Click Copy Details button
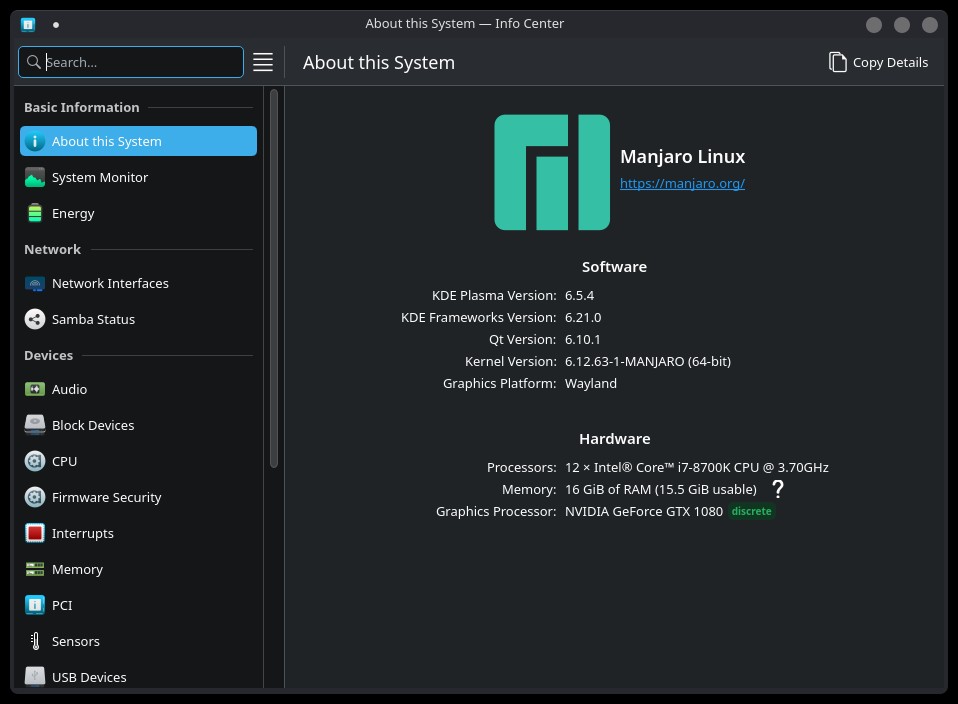Screen dimensions: 958x704 tap(878, 62)
